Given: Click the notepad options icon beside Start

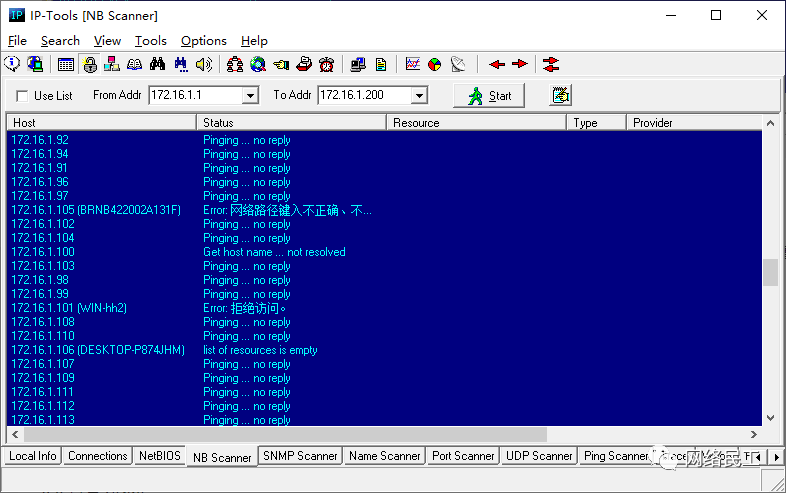Looking at the screenshot, I should pos(560,95).
